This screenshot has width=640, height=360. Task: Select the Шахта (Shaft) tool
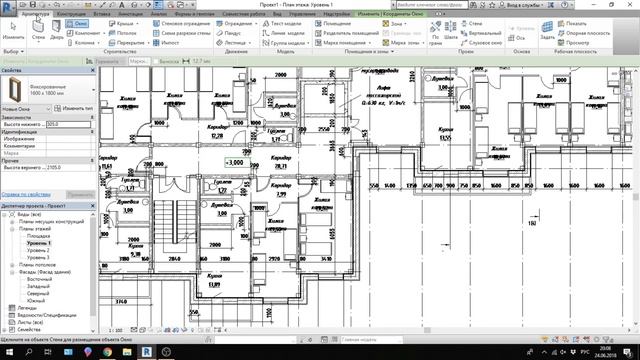tap(450, 31)
